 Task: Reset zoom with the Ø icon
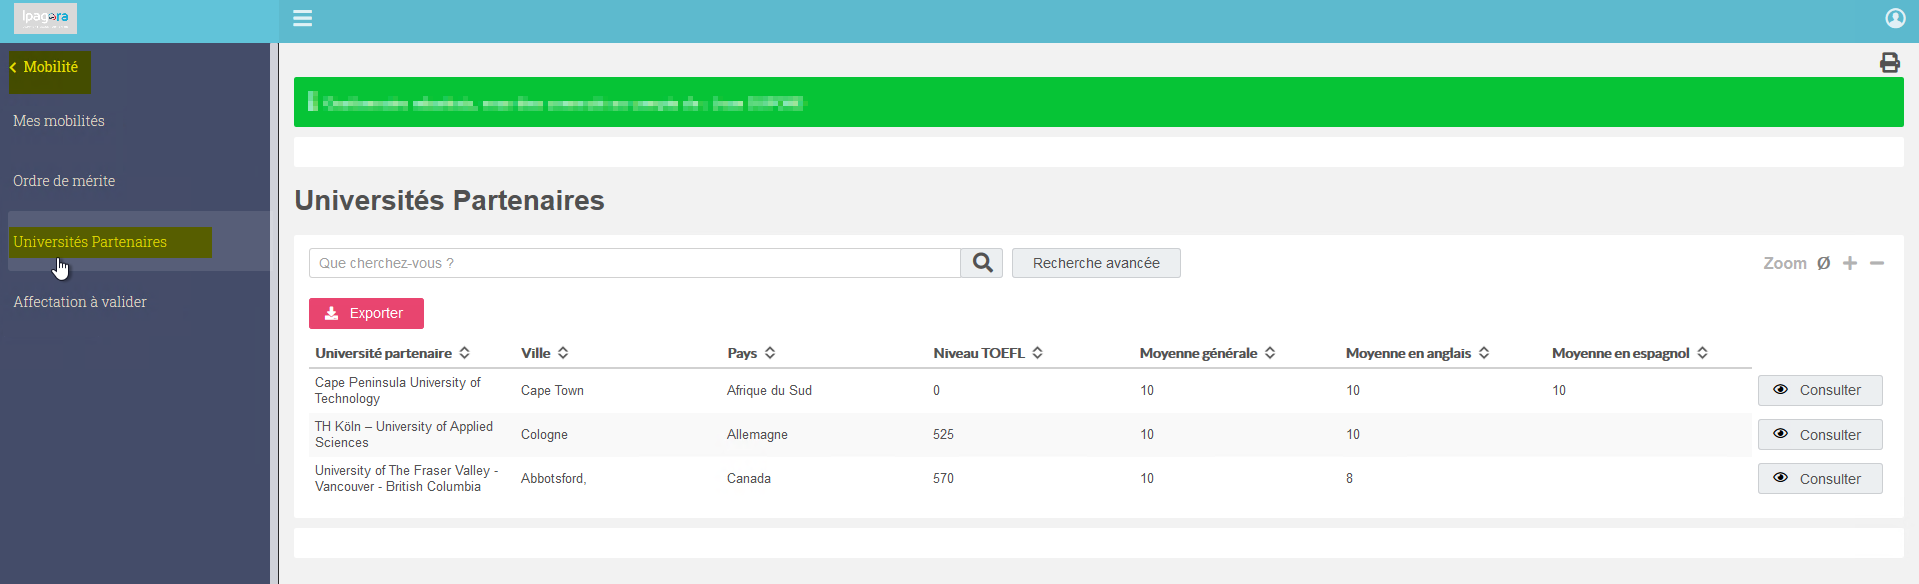1823,263
